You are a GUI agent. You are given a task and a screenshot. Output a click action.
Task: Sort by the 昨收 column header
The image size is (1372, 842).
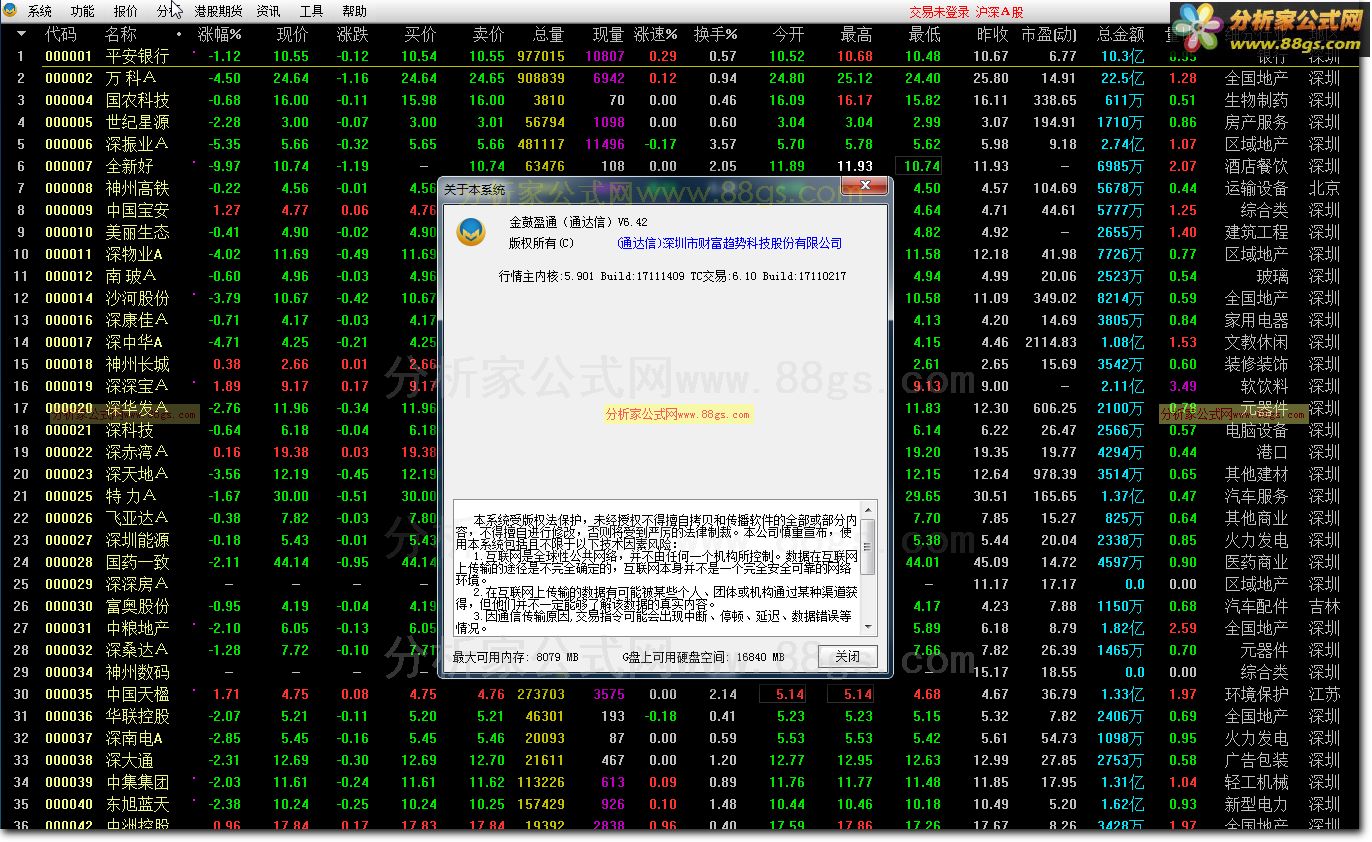point(992,34)
